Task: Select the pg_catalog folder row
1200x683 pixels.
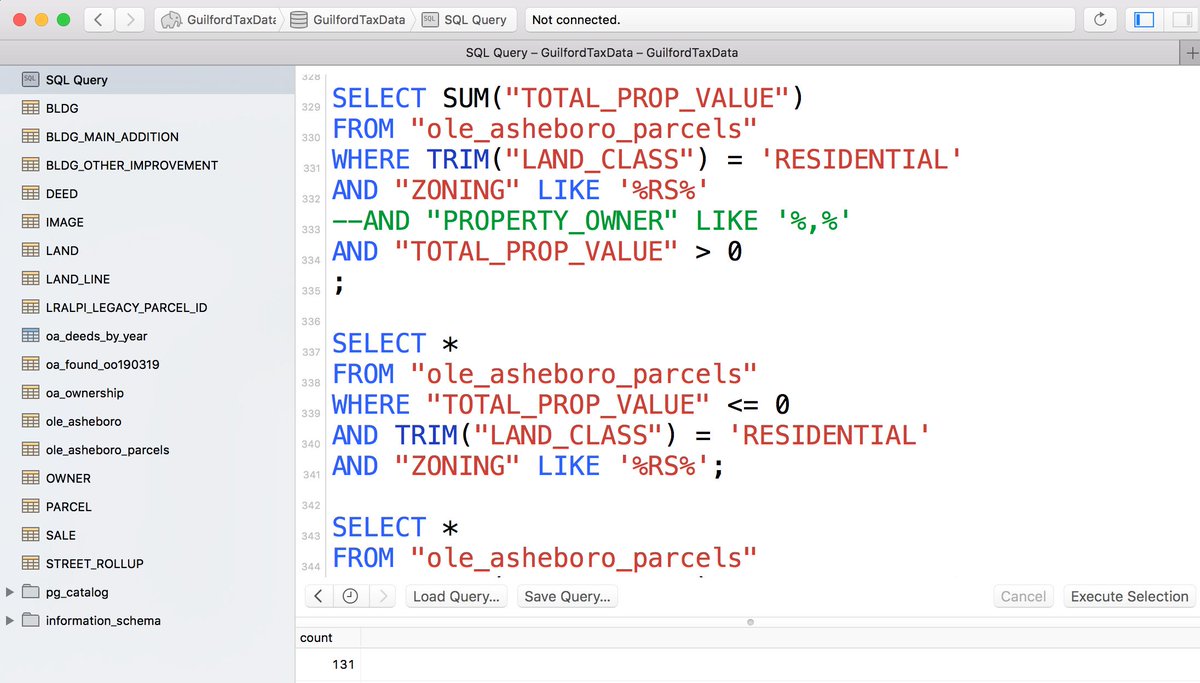Action: 147,592
